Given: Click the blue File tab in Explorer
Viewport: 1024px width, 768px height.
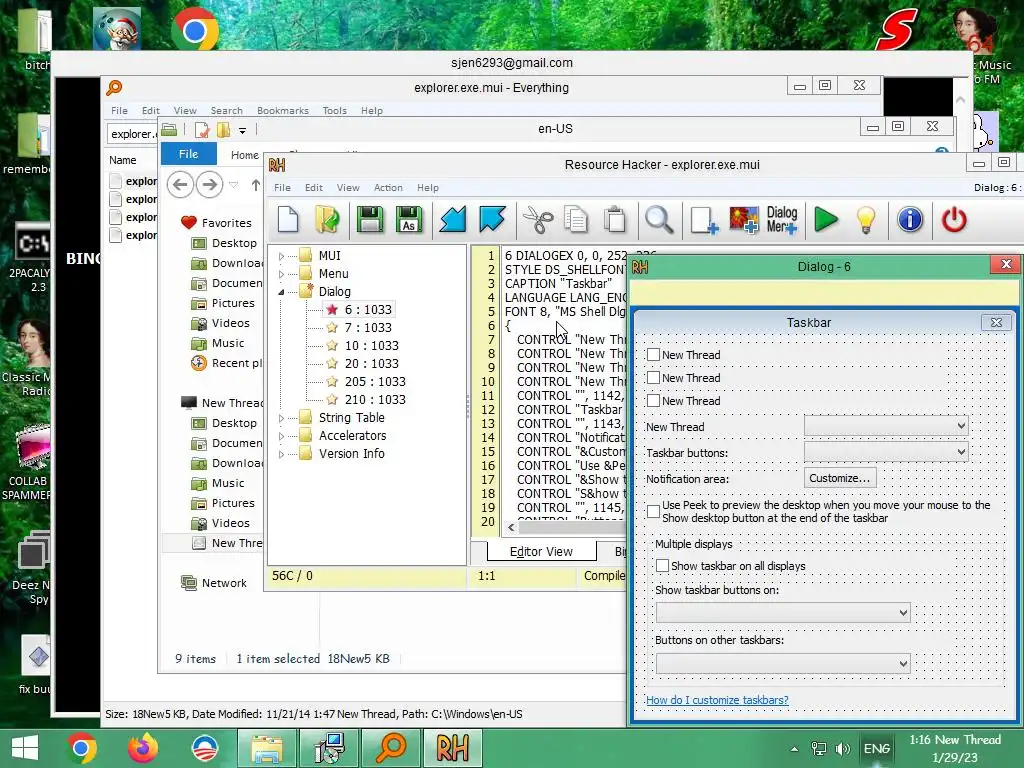Looking at the screenshot, I should coord(189,154).
